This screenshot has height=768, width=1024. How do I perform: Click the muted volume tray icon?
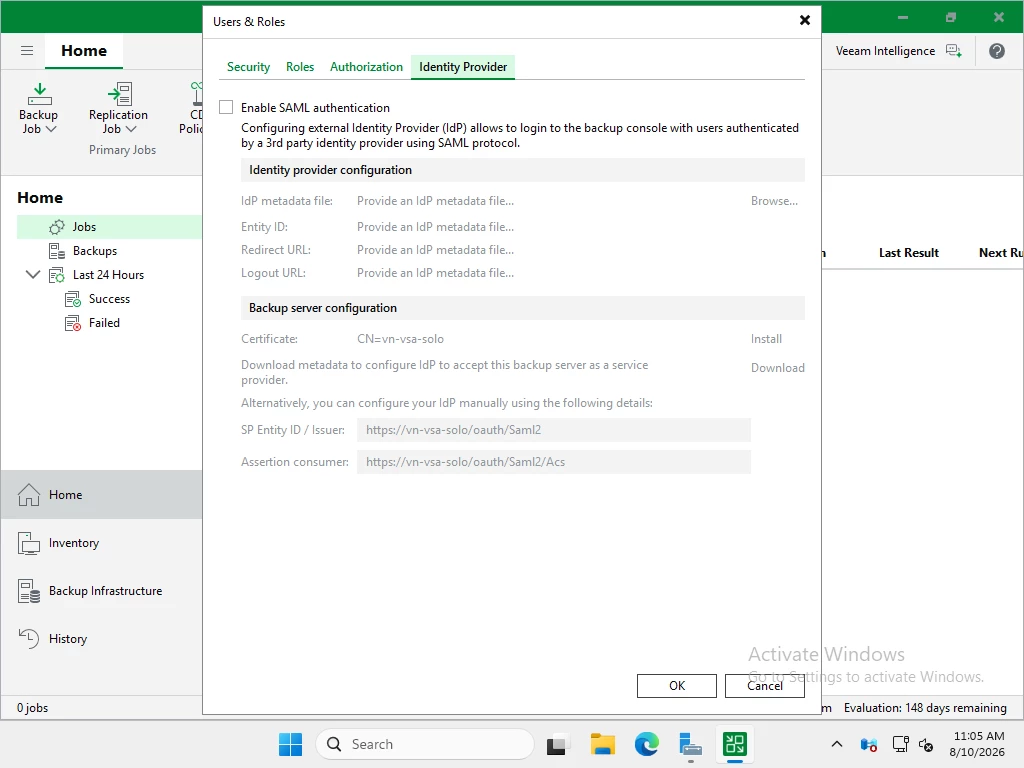click(925, 744)
